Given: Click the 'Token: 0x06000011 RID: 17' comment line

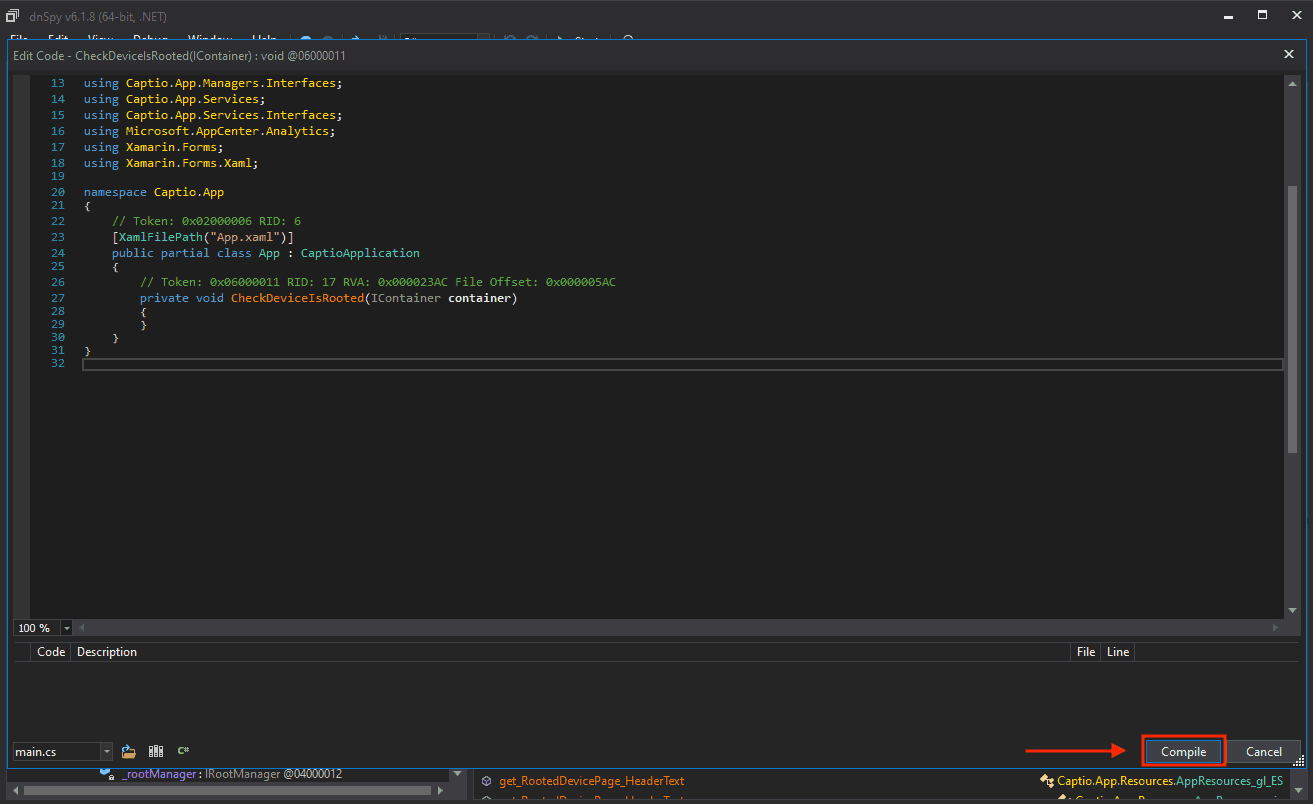Looking at the screenshot, I should (x=378, y=282).
